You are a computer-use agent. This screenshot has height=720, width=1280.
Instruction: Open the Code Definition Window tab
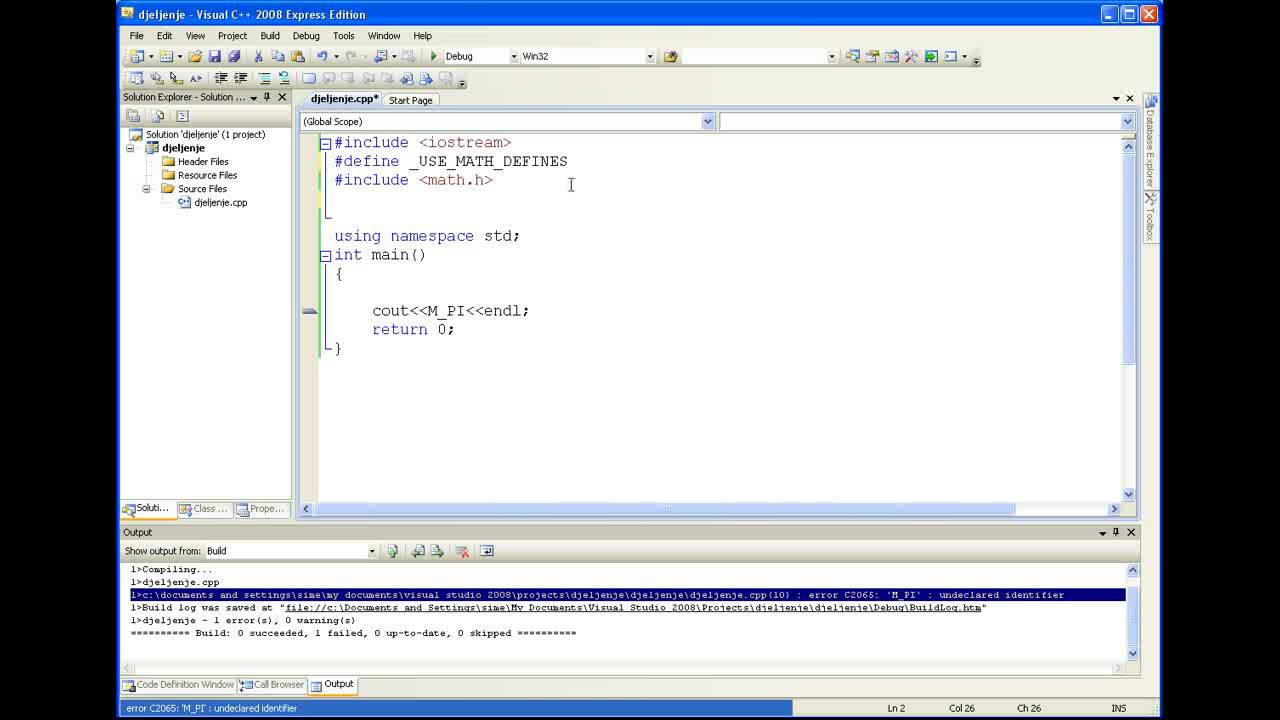[178, 685]
